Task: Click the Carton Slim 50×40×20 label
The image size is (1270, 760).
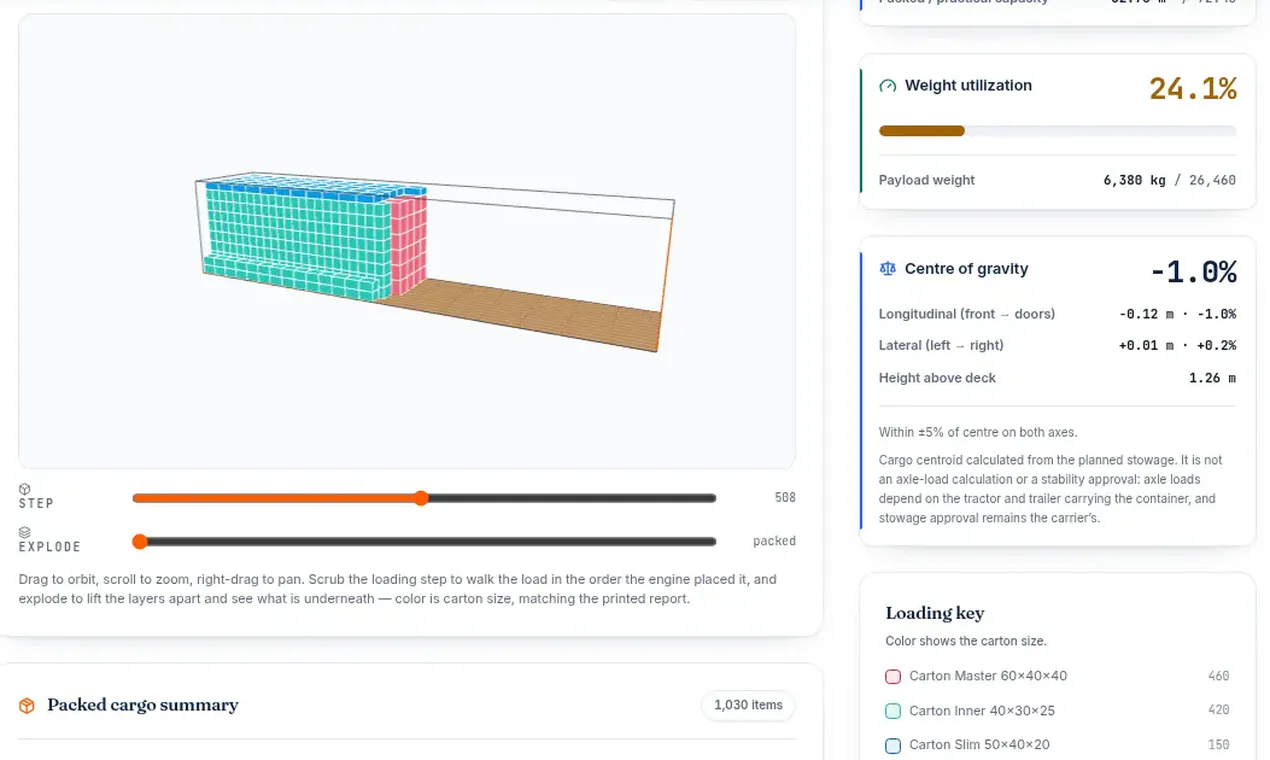Action: point(979,745)
